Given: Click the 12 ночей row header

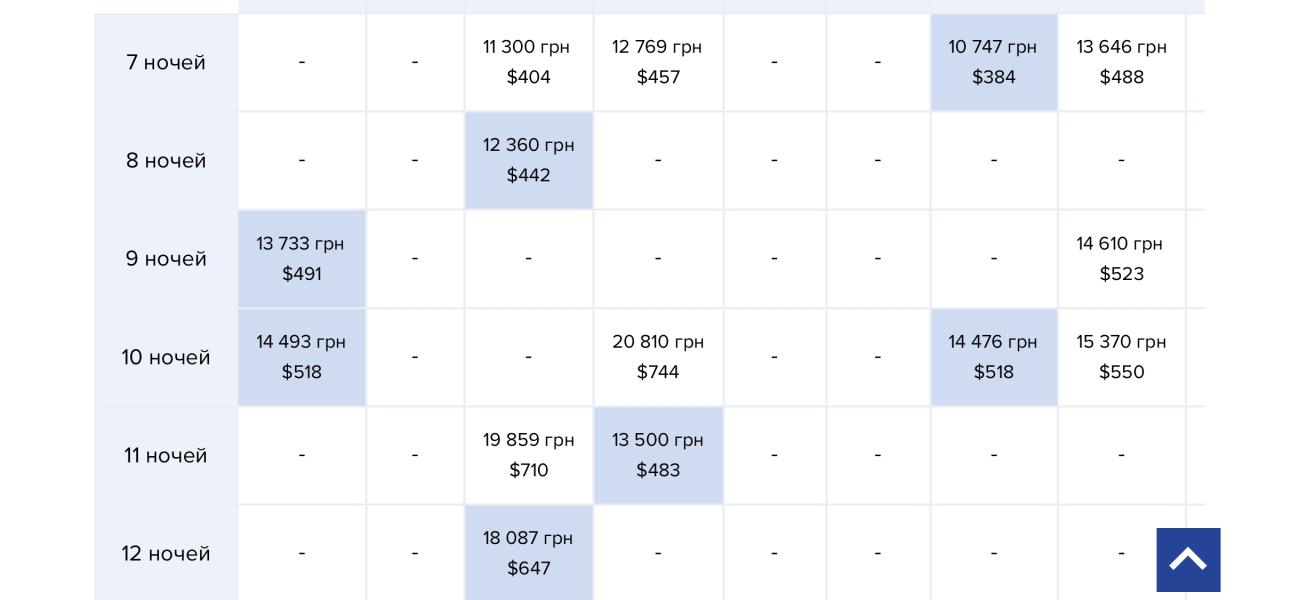Looking at the screenshot, I should click(166, 553).
